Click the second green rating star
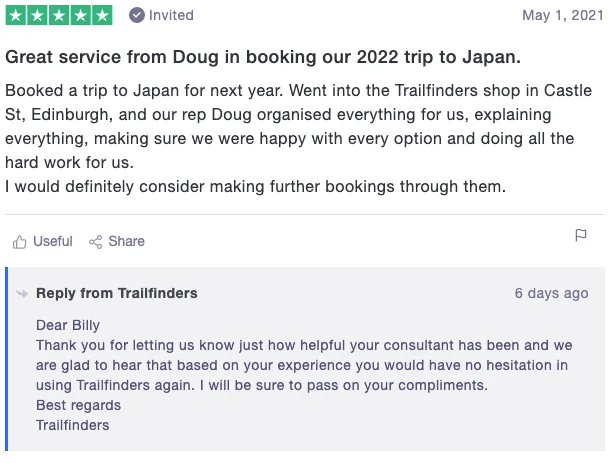Image resolution: width=612 pixels, height=463 pixels. point(38,15)
